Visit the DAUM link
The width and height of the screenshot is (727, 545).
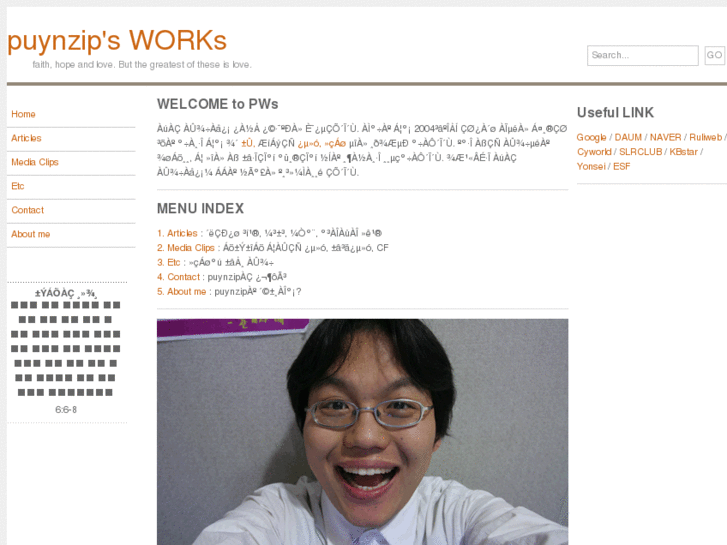pyautogui.click(x=628, y=137)
